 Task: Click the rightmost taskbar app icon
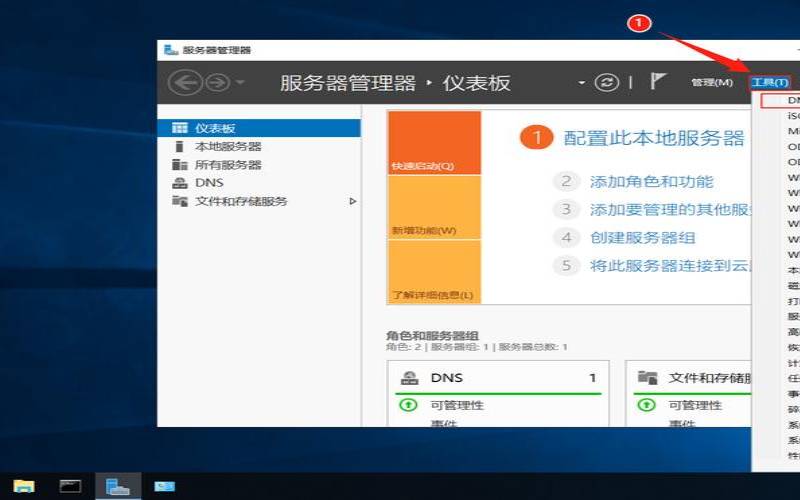[165, 487]
